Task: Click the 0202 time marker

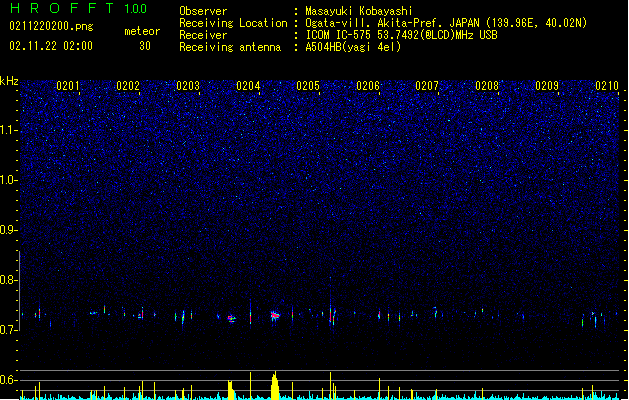Action: [128, 86]
